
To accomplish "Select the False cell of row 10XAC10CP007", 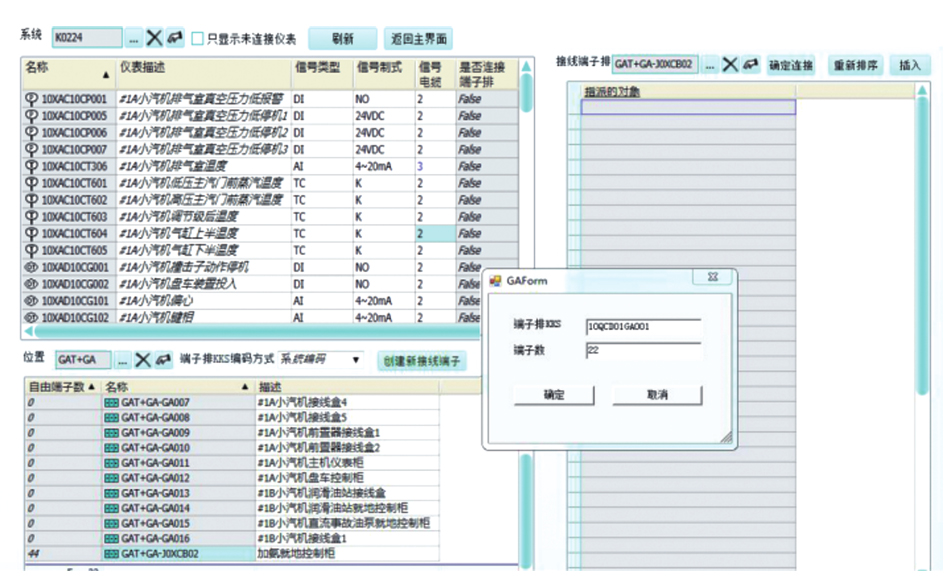I will coord(486,150).
